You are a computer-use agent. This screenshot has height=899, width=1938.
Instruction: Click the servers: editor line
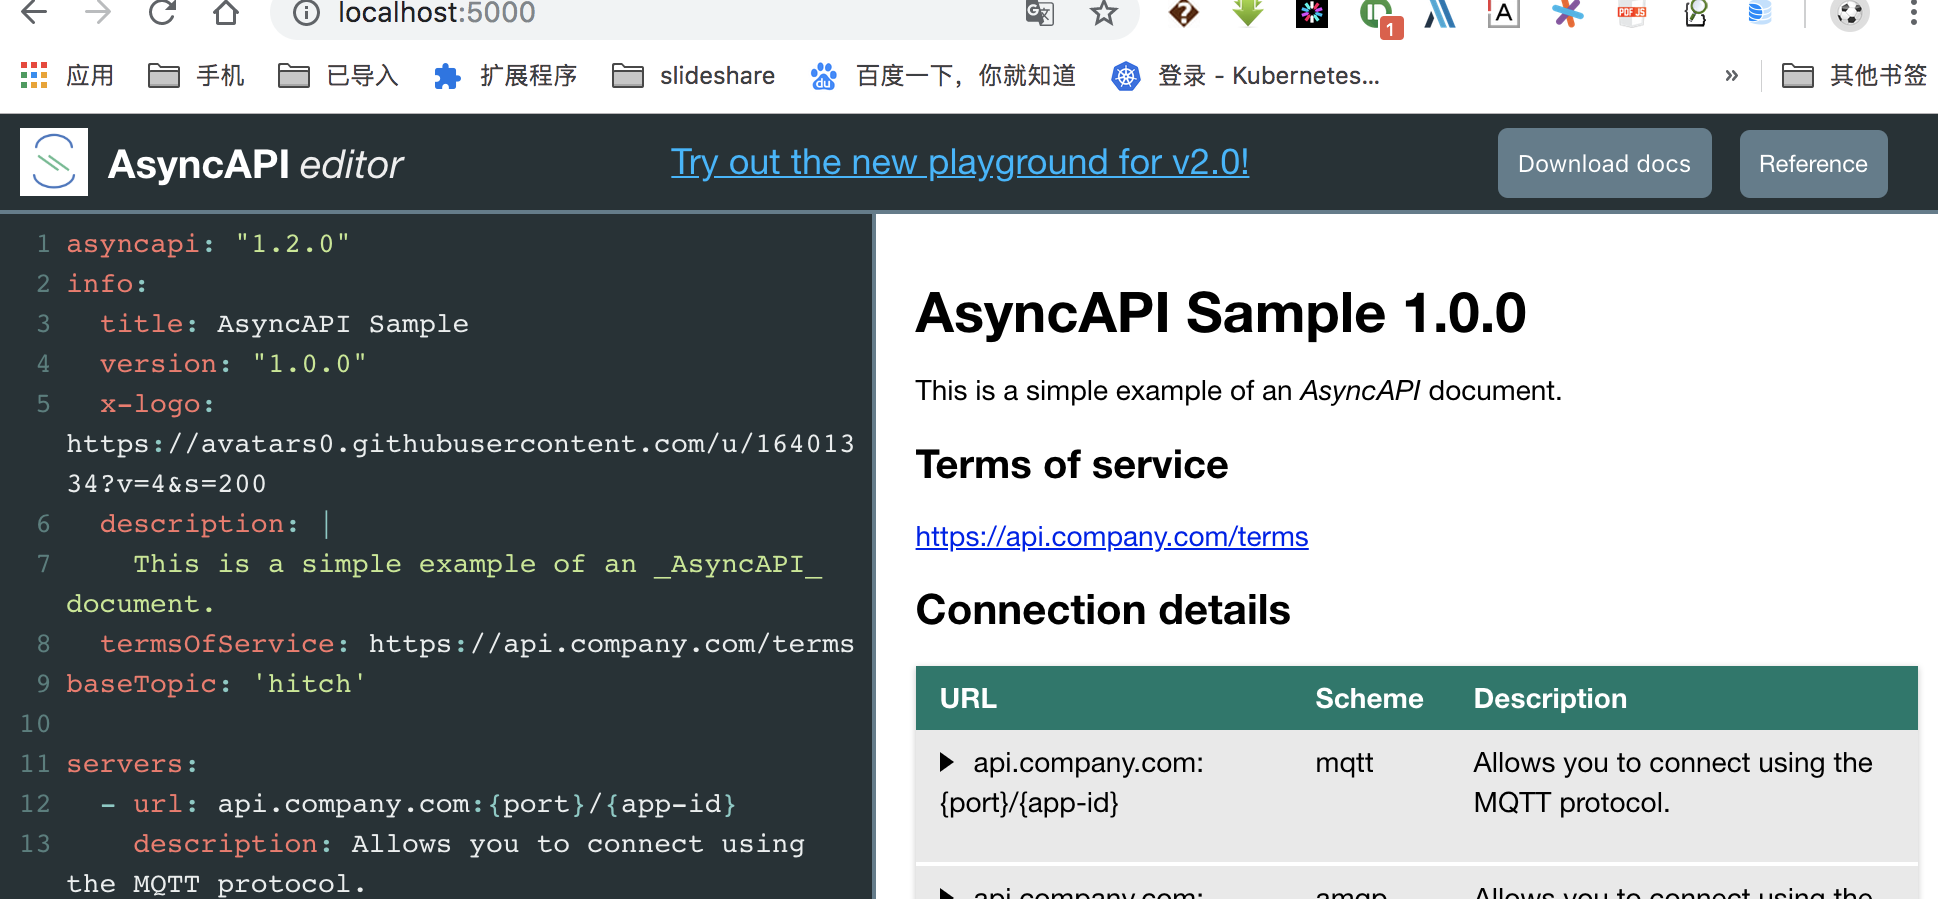tap(132, 764)
